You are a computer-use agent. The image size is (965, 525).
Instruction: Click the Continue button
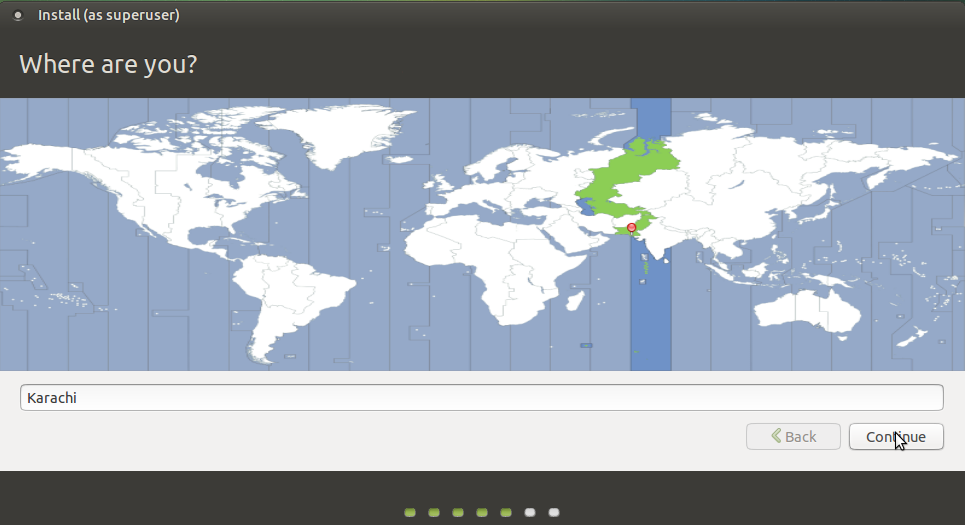tap(895, 436)
